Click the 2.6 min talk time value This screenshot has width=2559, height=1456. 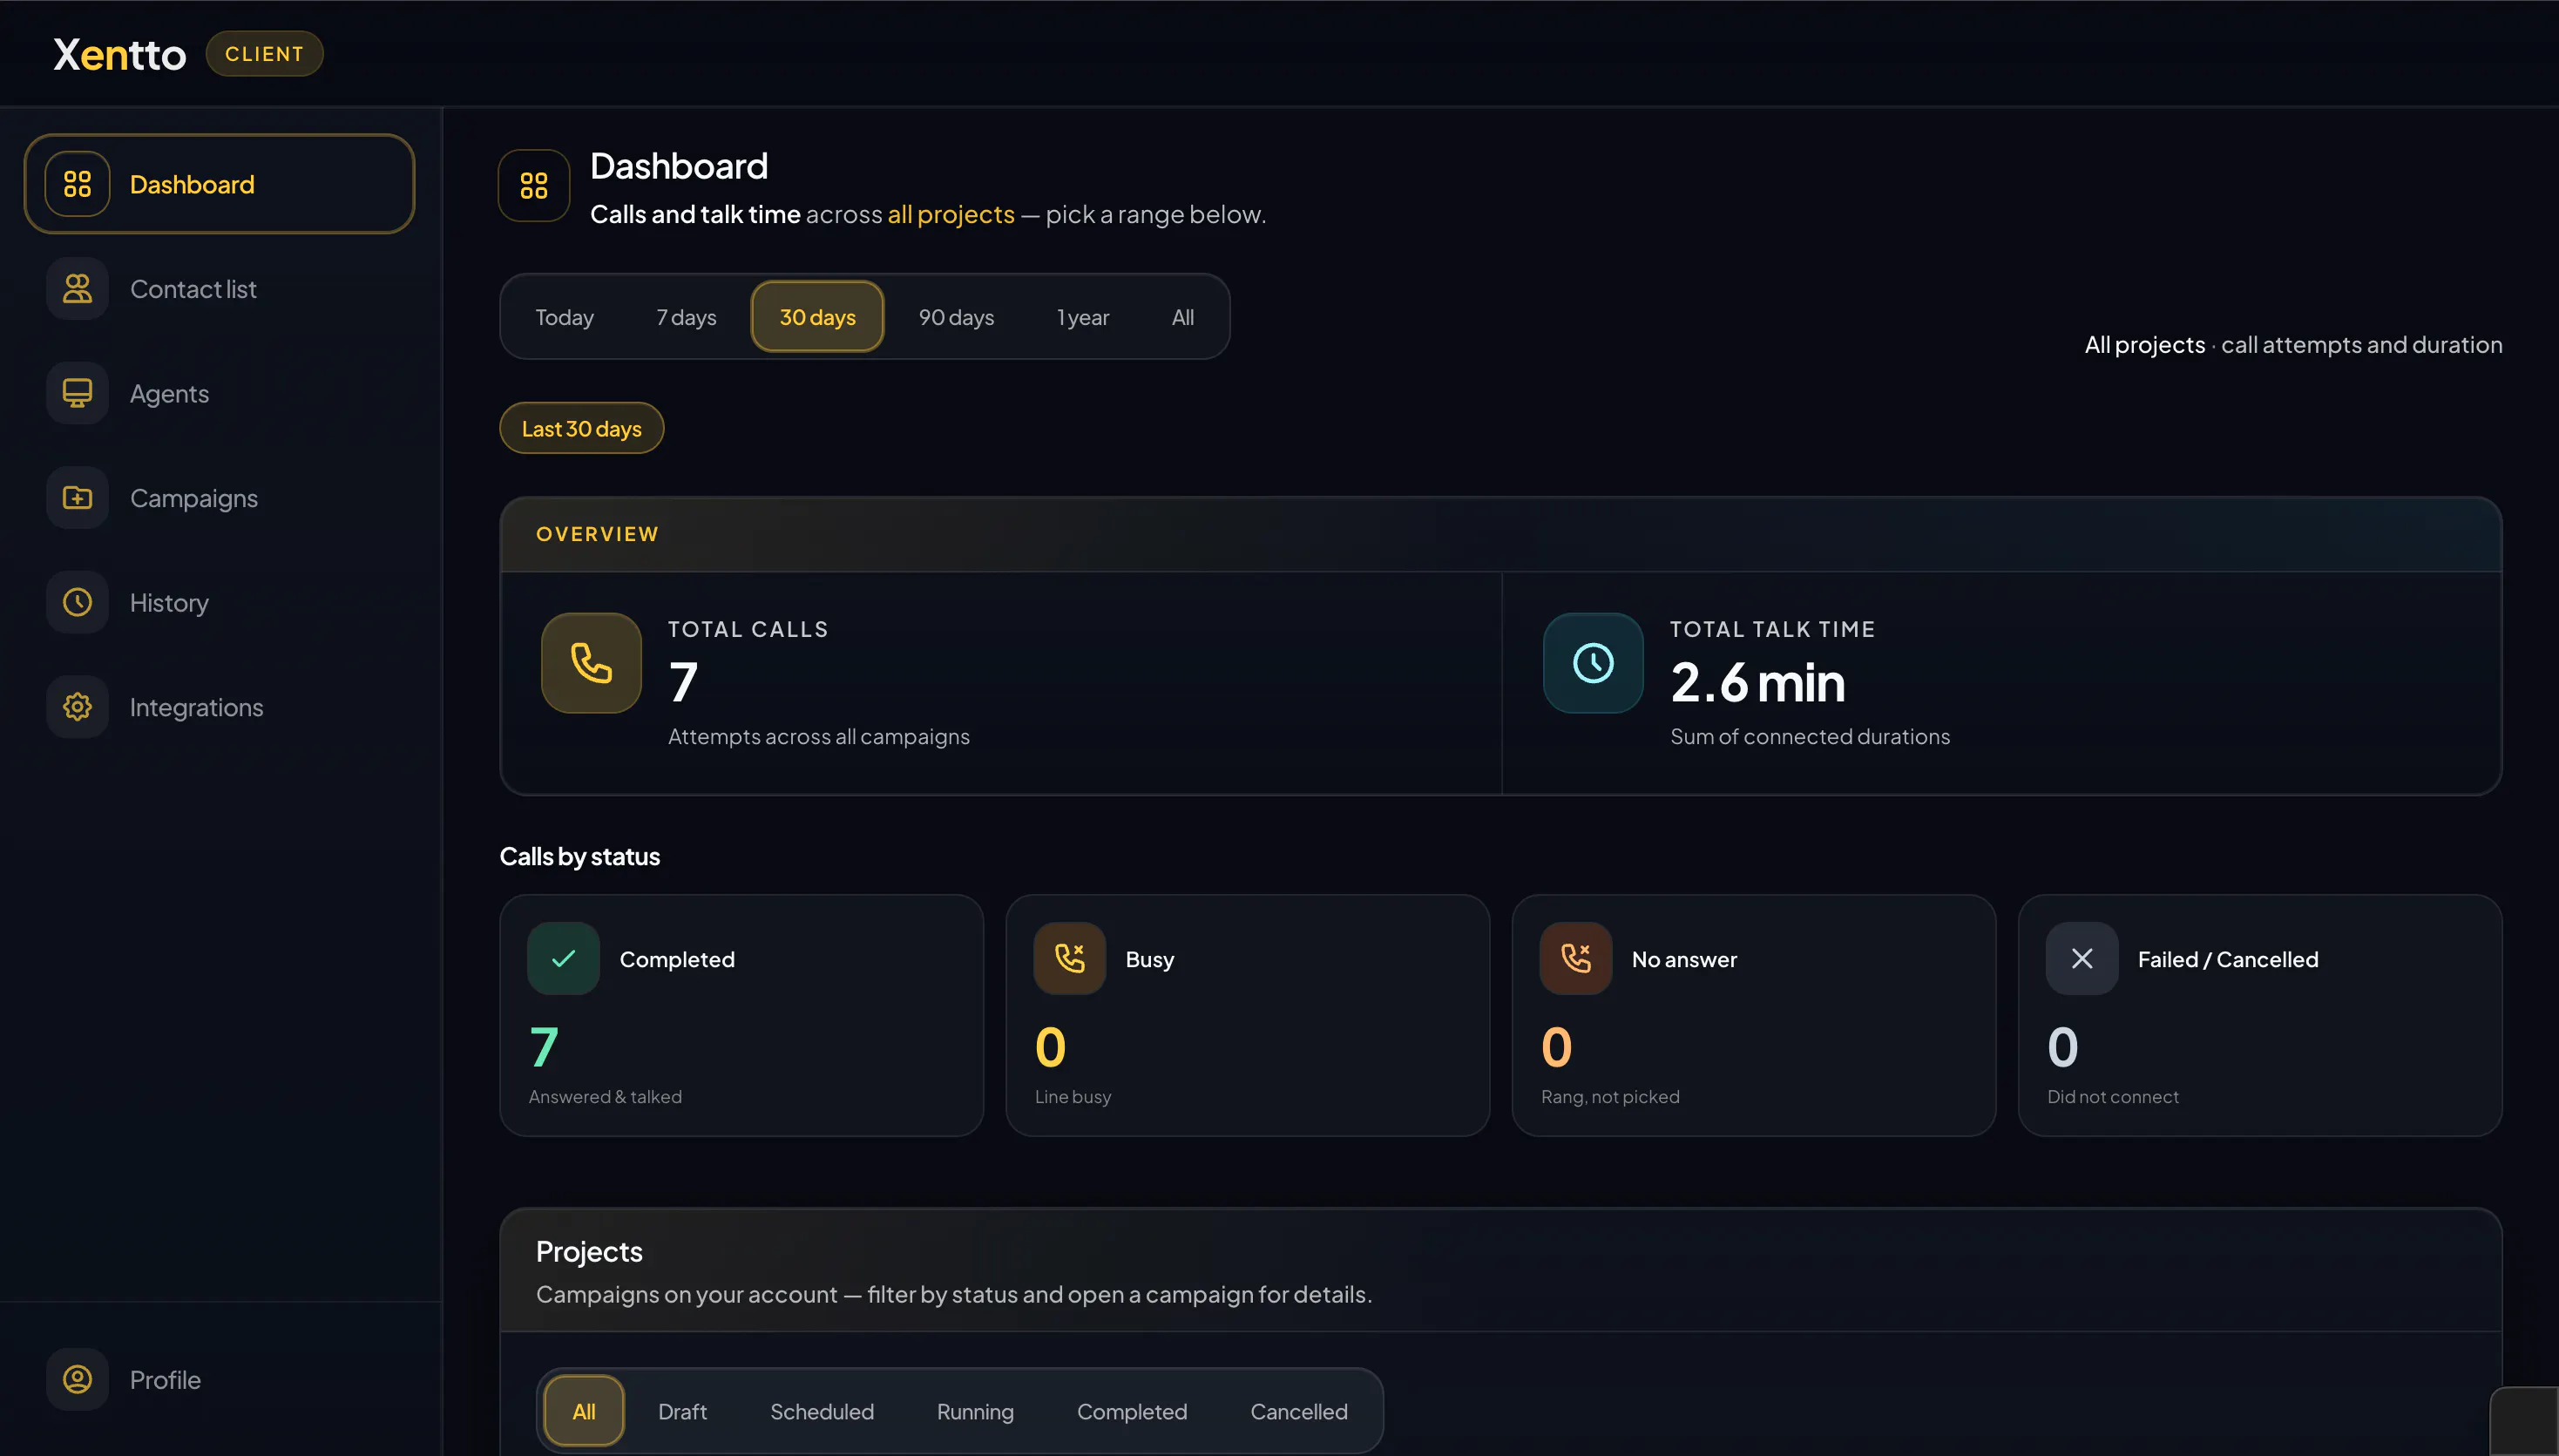pyautogui.click(x=1757, y=682)
